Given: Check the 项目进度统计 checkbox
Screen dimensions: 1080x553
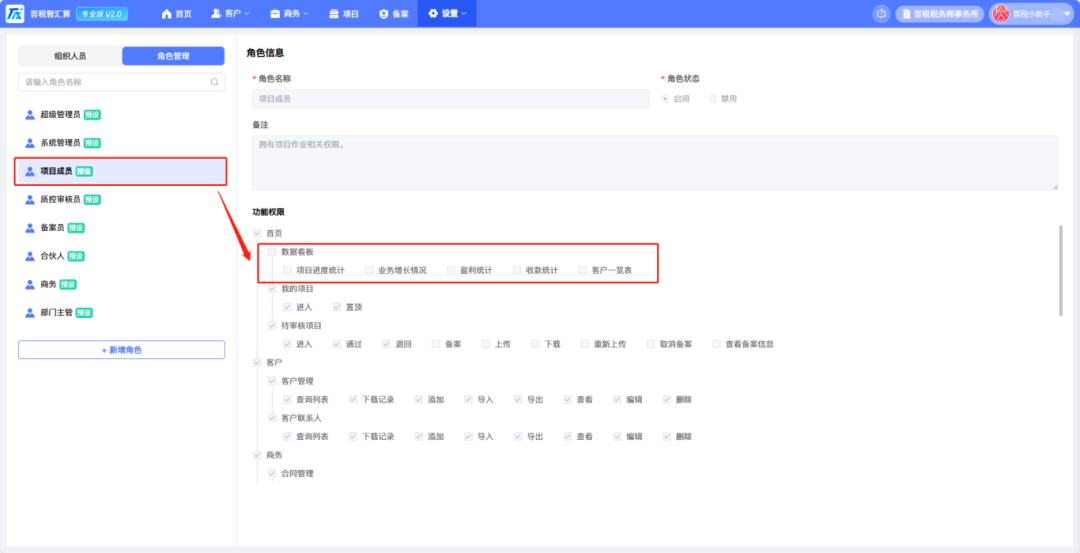Looking at the screenshot, I should pos(287,271).
